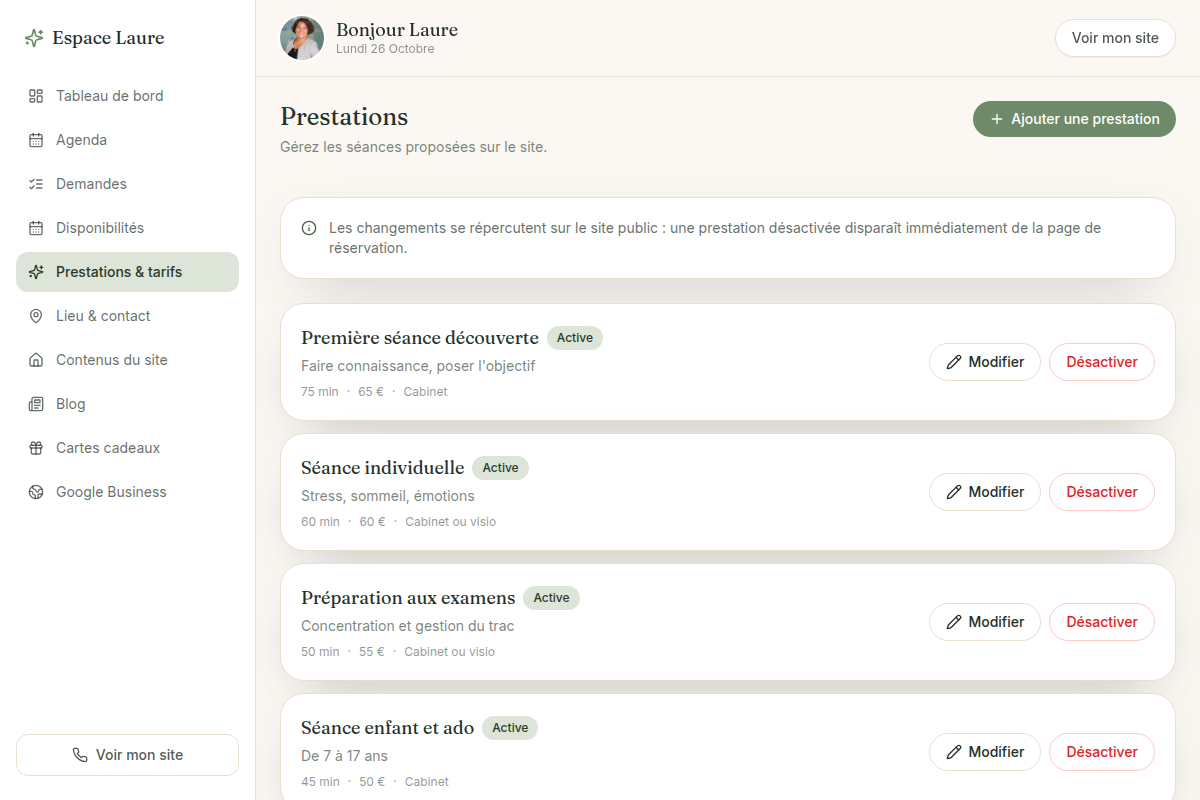
Task: Click Laure's profile avatar photo
Action: pyautogui.click(x=302, y=38)
